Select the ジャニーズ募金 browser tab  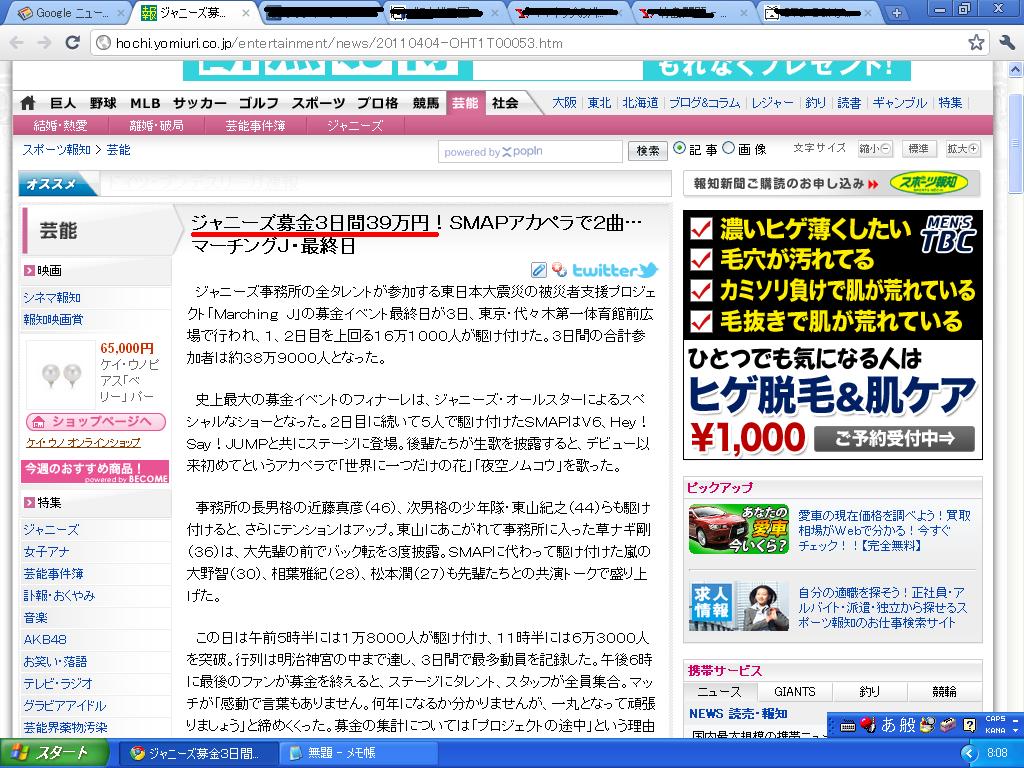[x=193, y=12]
